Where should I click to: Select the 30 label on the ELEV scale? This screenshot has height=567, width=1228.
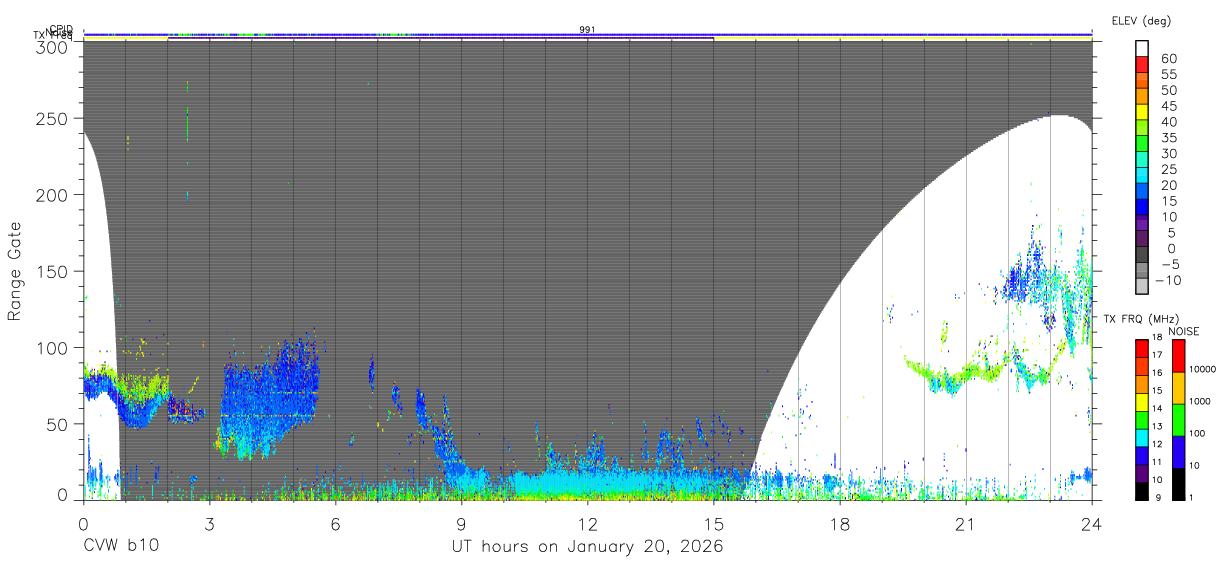(x=1168, y=153)
